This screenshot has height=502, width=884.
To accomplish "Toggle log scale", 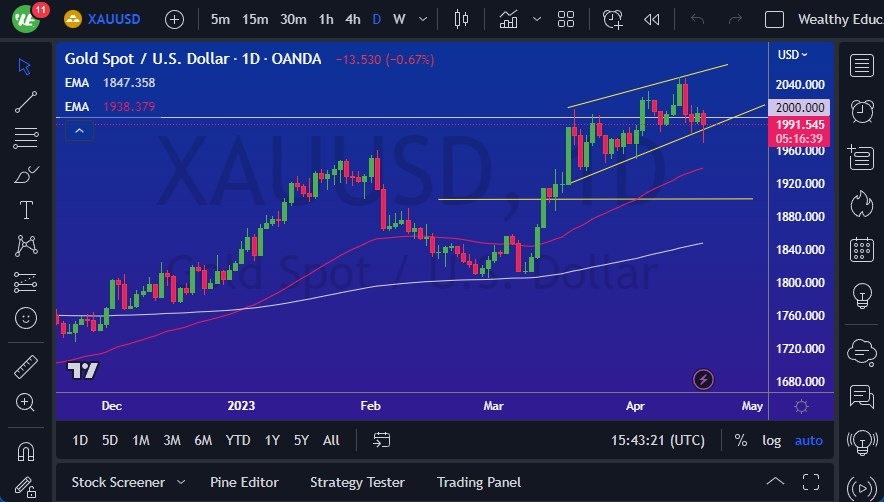I will click(x=772, y=440).
